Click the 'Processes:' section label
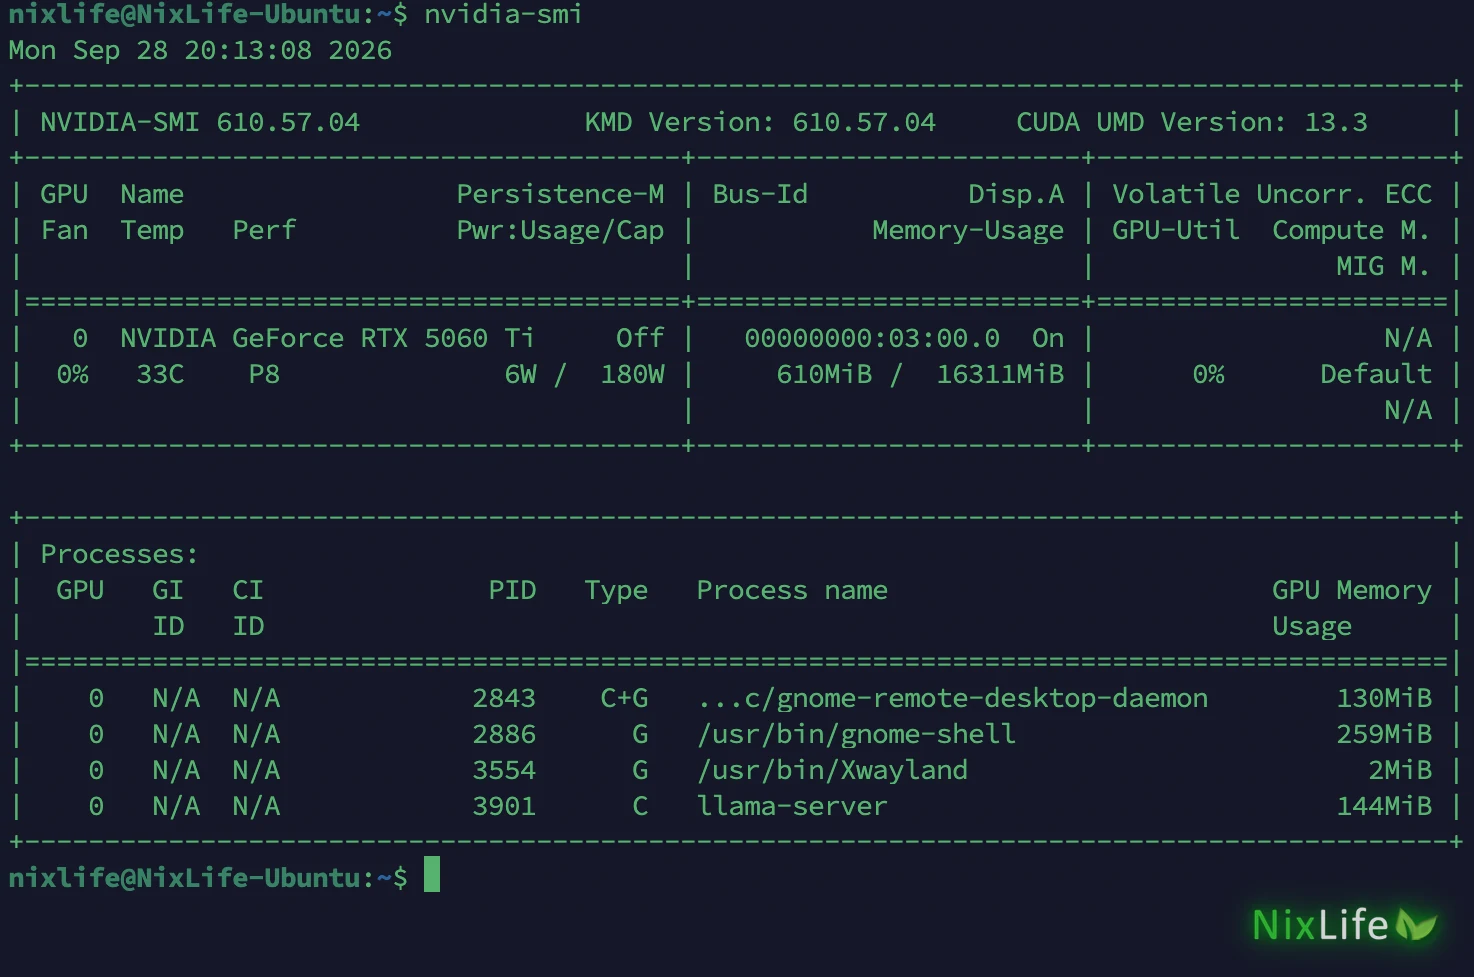The image size is (1474, 977). (120, 554)
